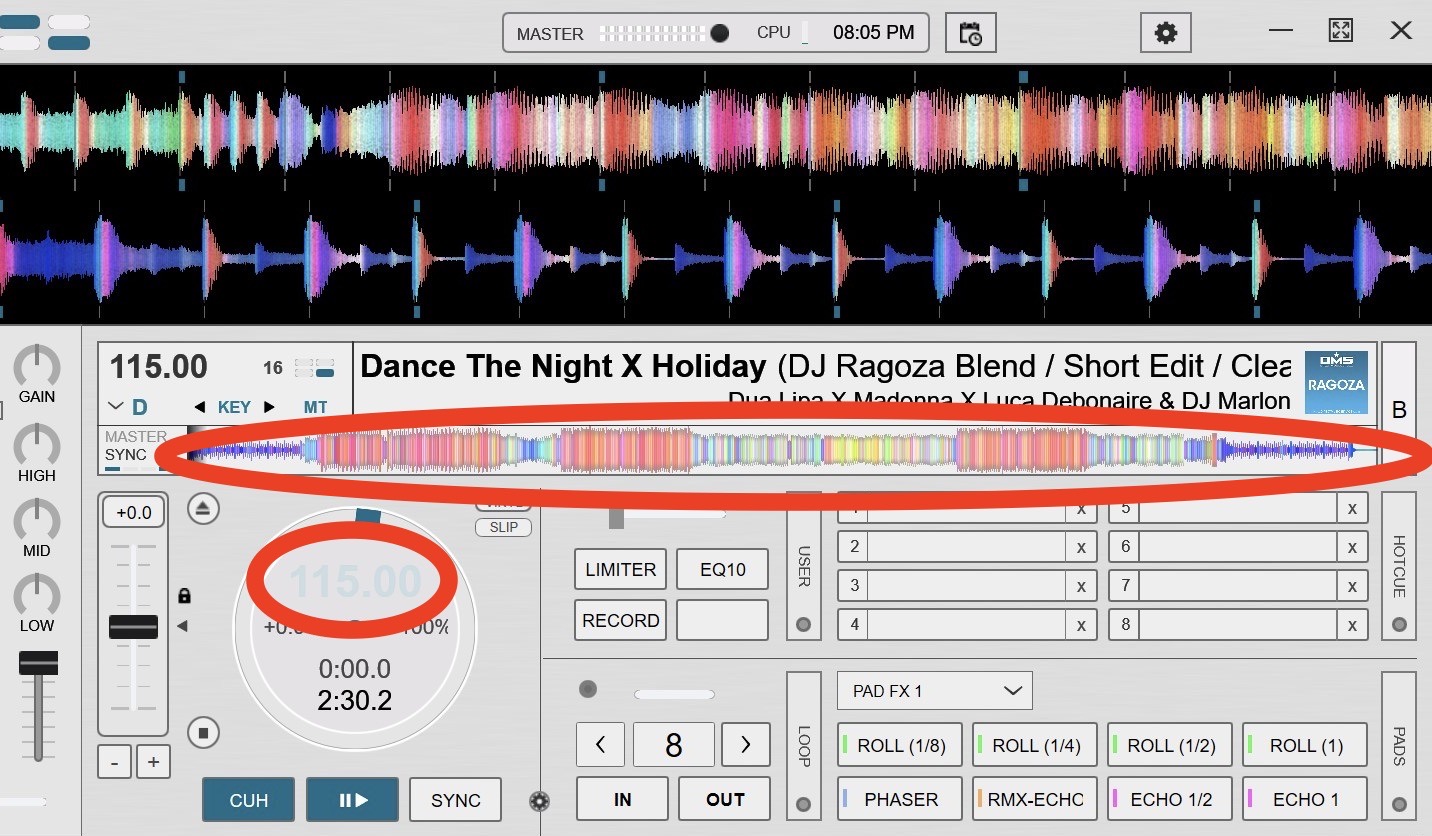Trigger the ECHO 1 pad

click(1305, 799)
